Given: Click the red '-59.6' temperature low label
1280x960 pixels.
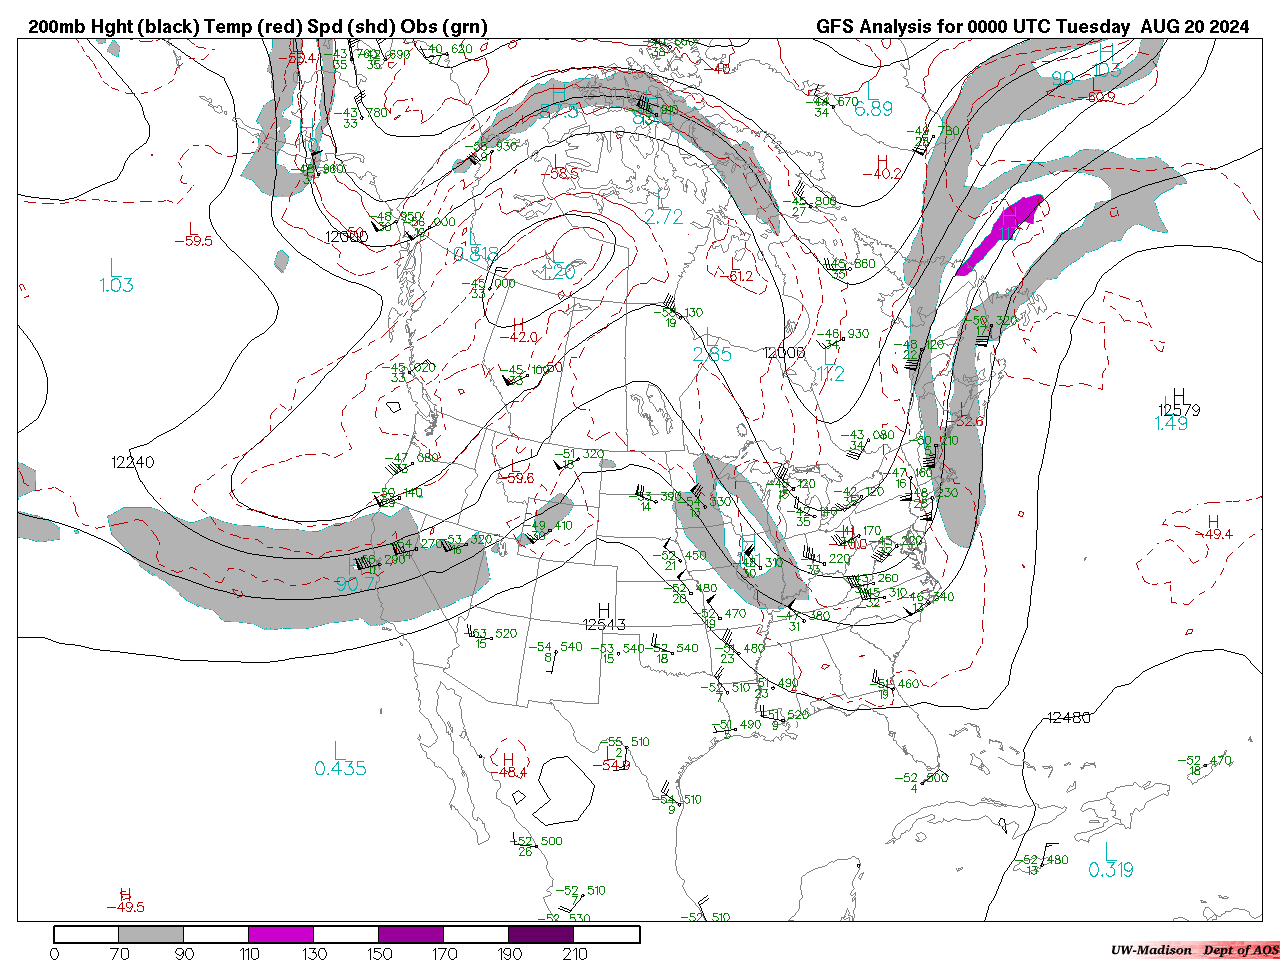Looking at the screenshot, I should [x=515, y=479].
